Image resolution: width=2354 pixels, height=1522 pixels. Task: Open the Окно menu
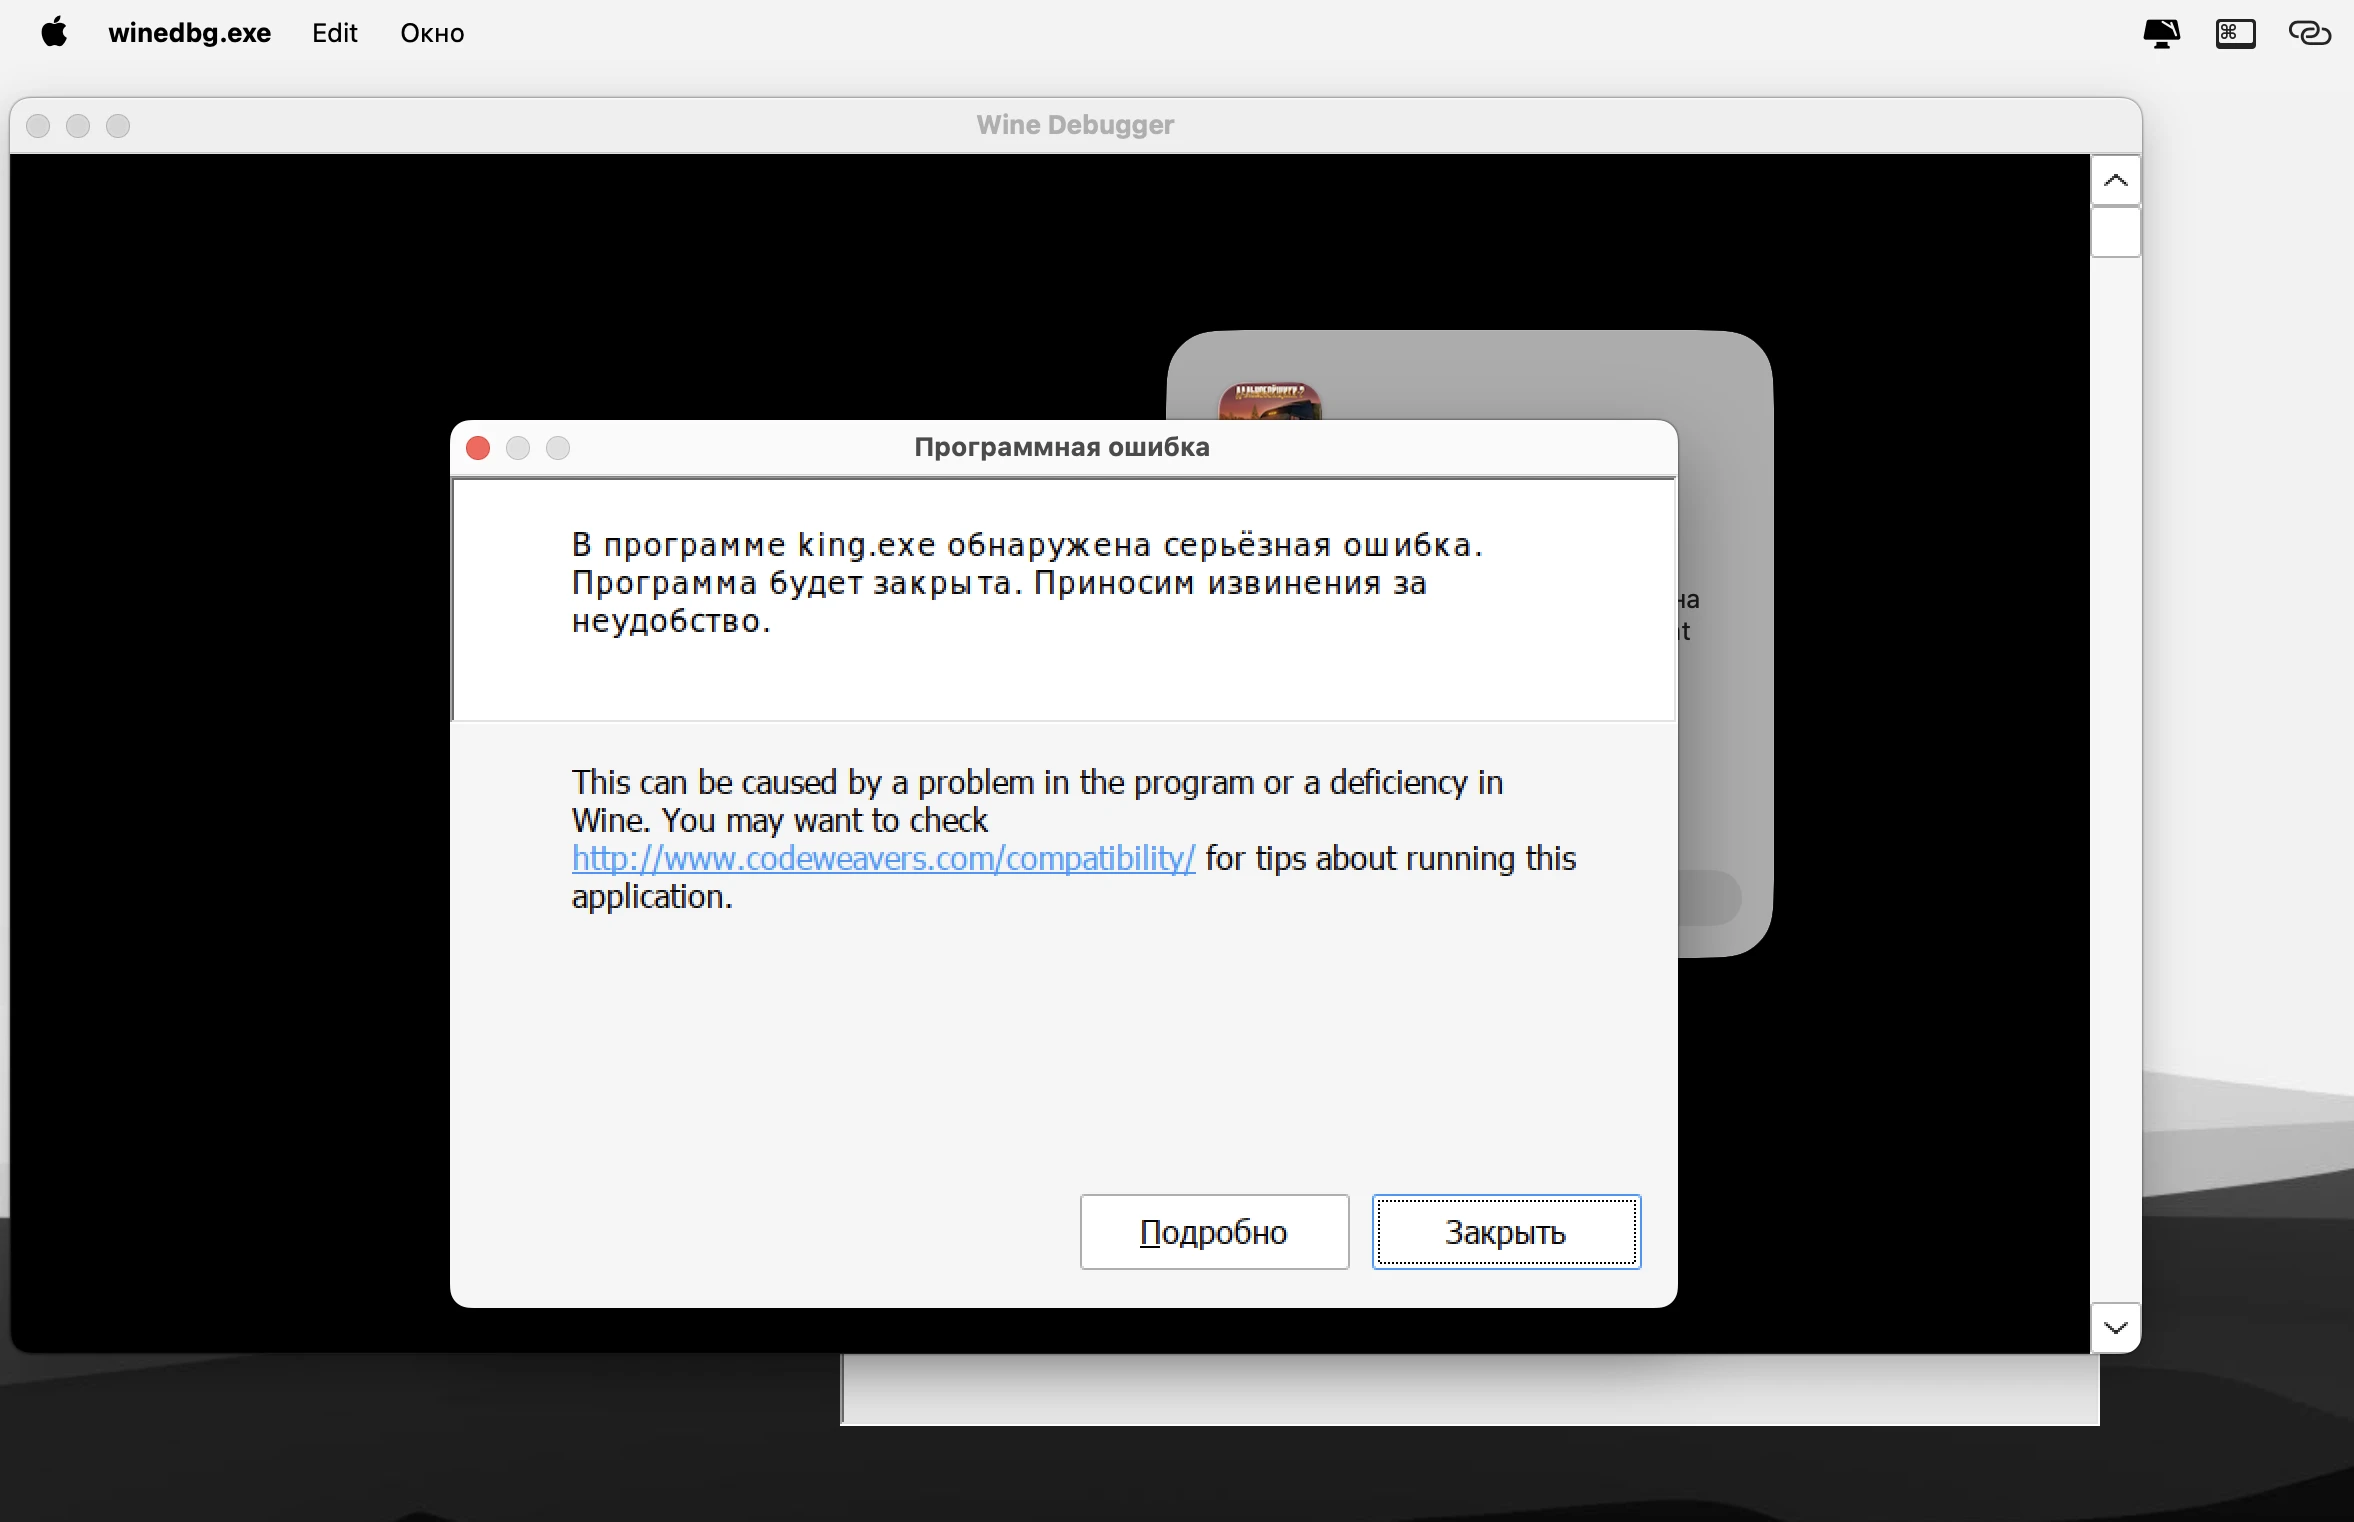coord(432,33)
